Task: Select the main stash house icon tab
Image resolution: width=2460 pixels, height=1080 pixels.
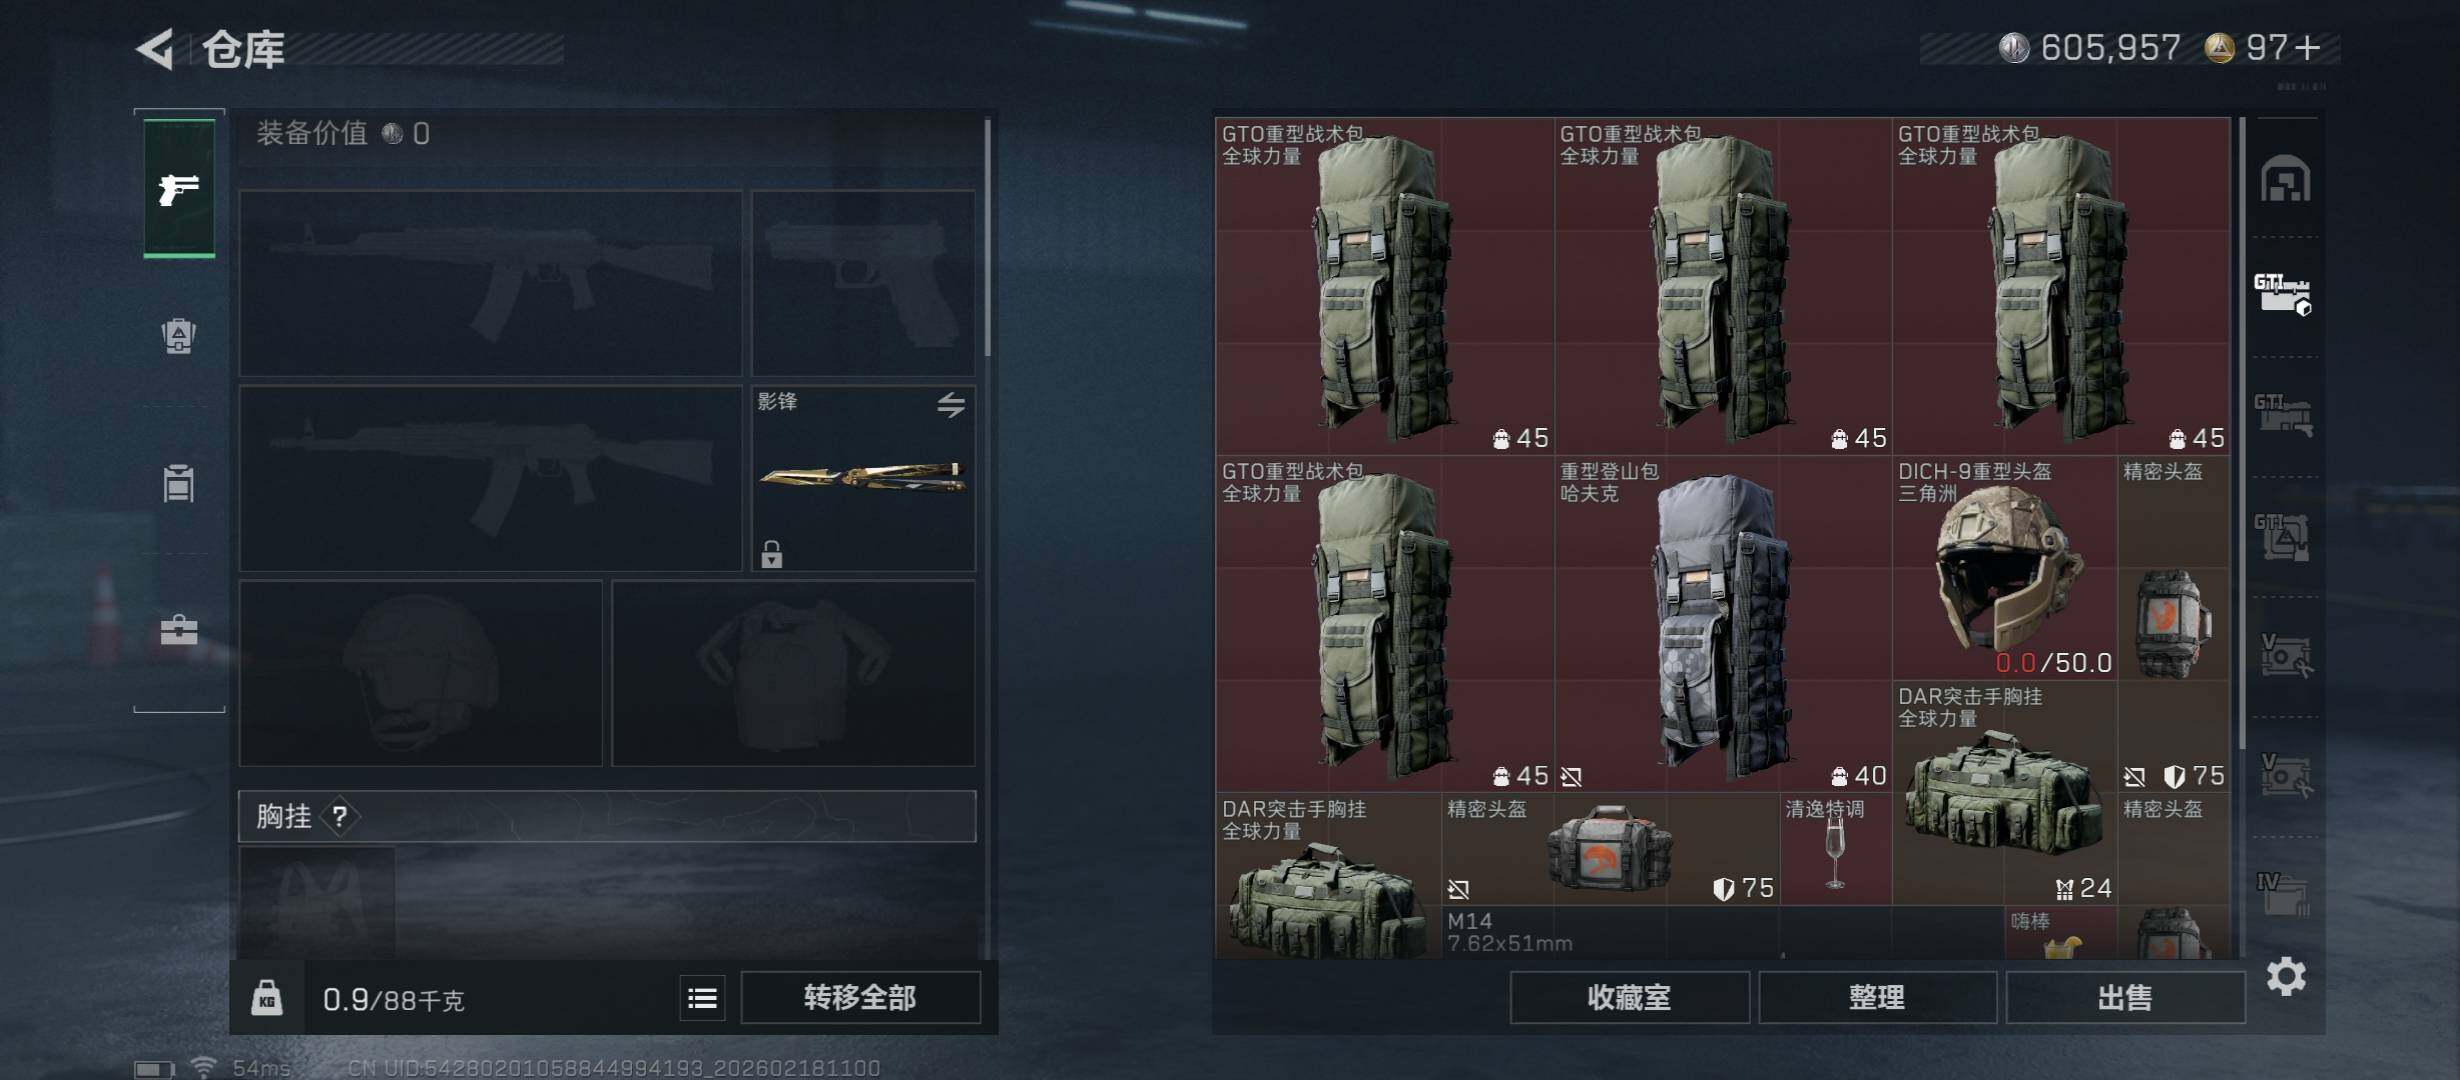Action: [2285, 179]
